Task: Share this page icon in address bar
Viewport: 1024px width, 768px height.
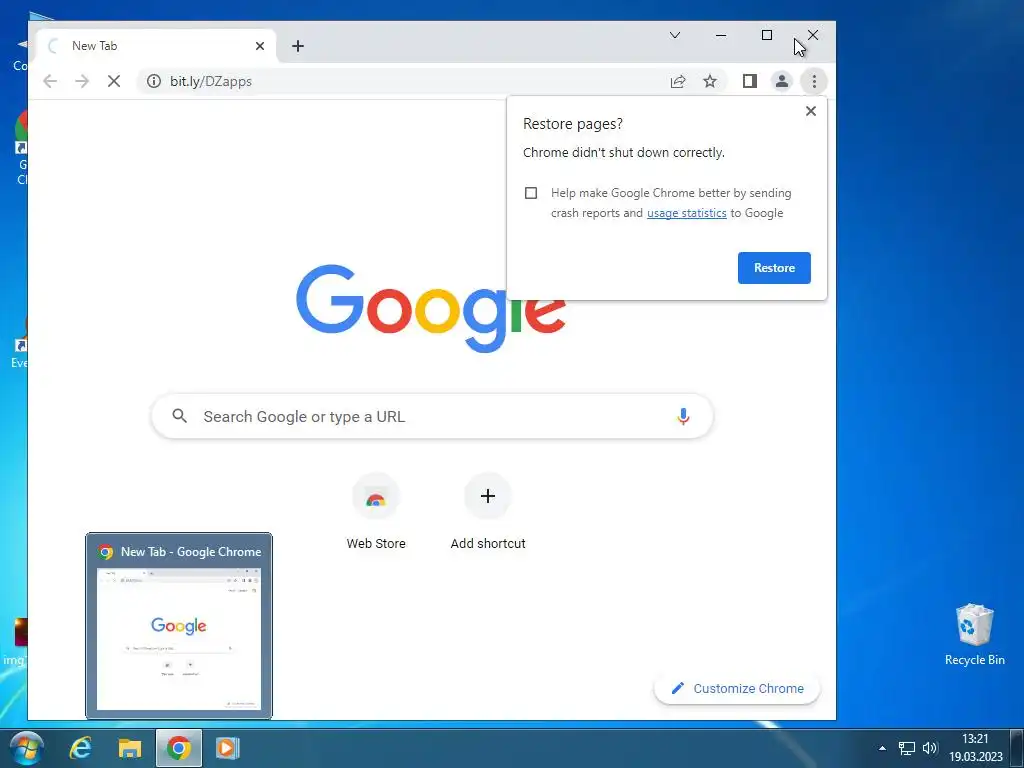Action: [x=678, y=82]
